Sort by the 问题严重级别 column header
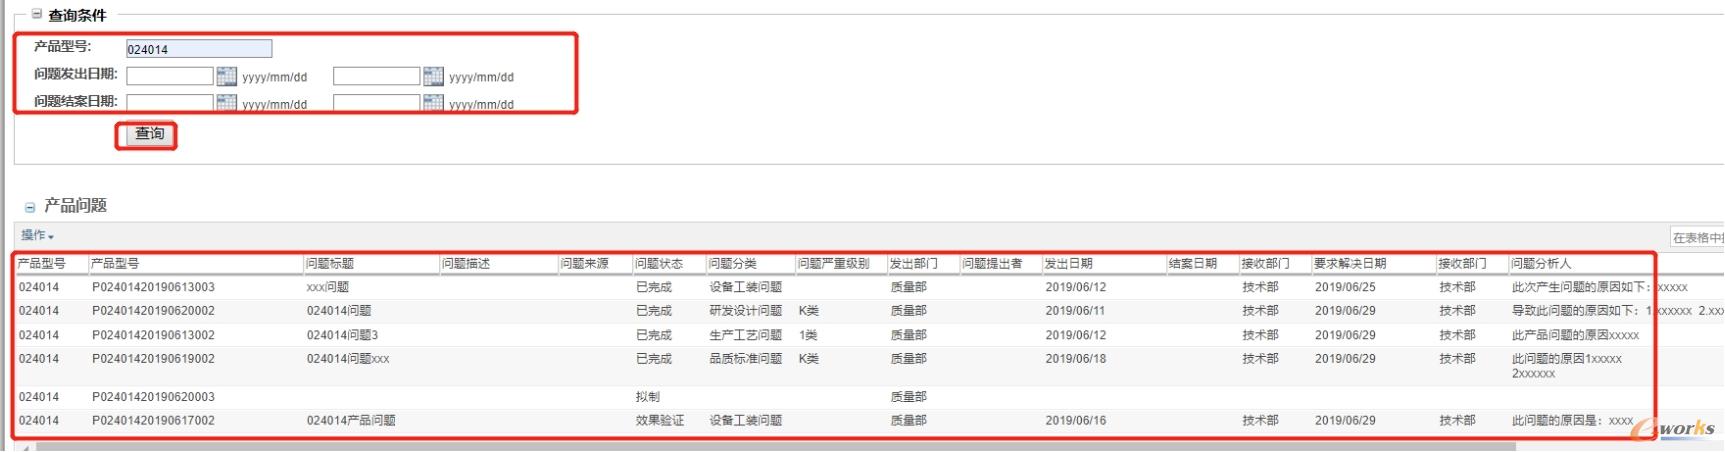Viewport: 1725px width, 452px height. 833,264
